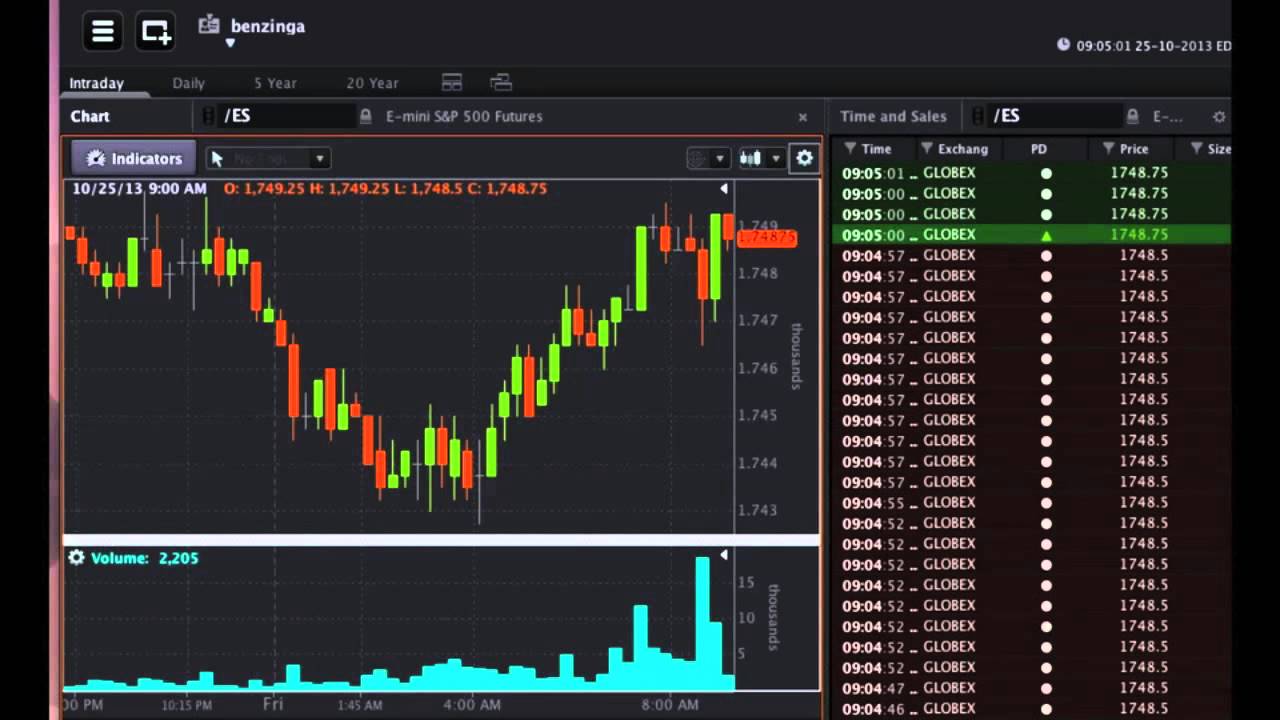This screenshot has height=720, width=1280.
Task: Click the Fri label on time axis
Action: 273,704
